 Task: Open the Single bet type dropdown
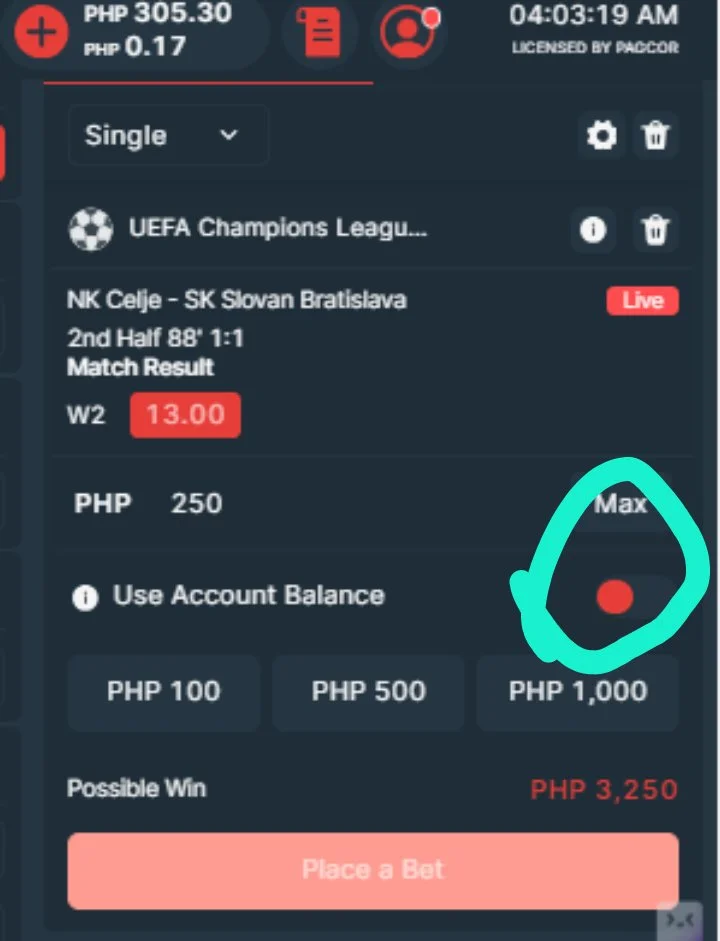168,135
